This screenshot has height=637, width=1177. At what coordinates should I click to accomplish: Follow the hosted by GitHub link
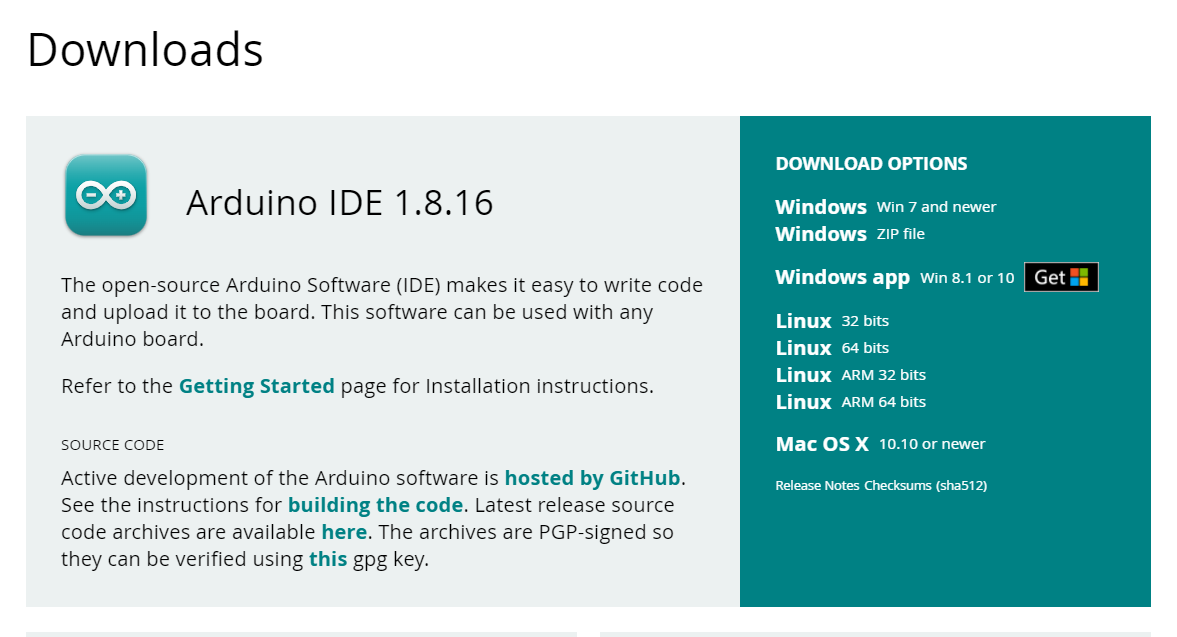(593, 478)
